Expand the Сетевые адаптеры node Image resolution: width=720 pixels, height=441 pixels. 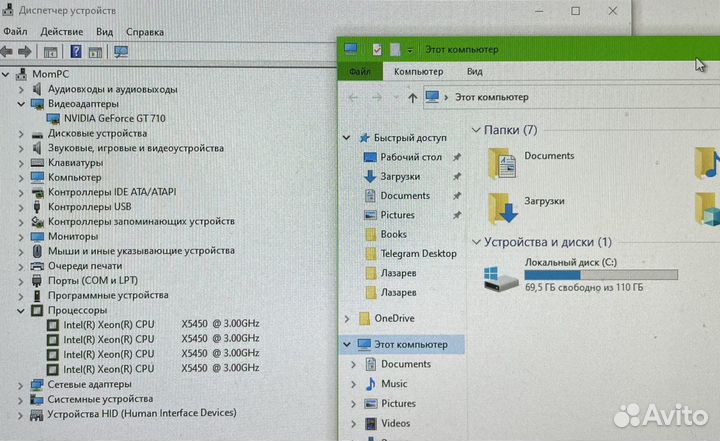pyautogui.click(x=21, y=384)
